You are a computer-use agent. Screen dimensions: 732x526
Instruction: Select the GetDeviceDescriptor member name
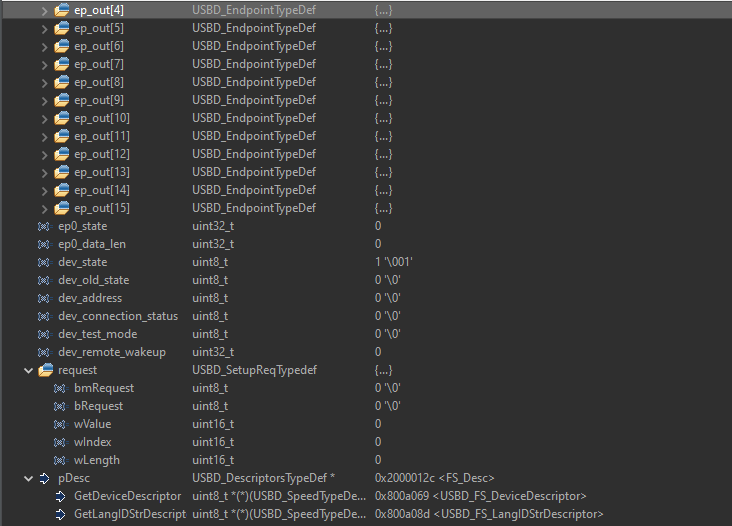click(127, 496)
